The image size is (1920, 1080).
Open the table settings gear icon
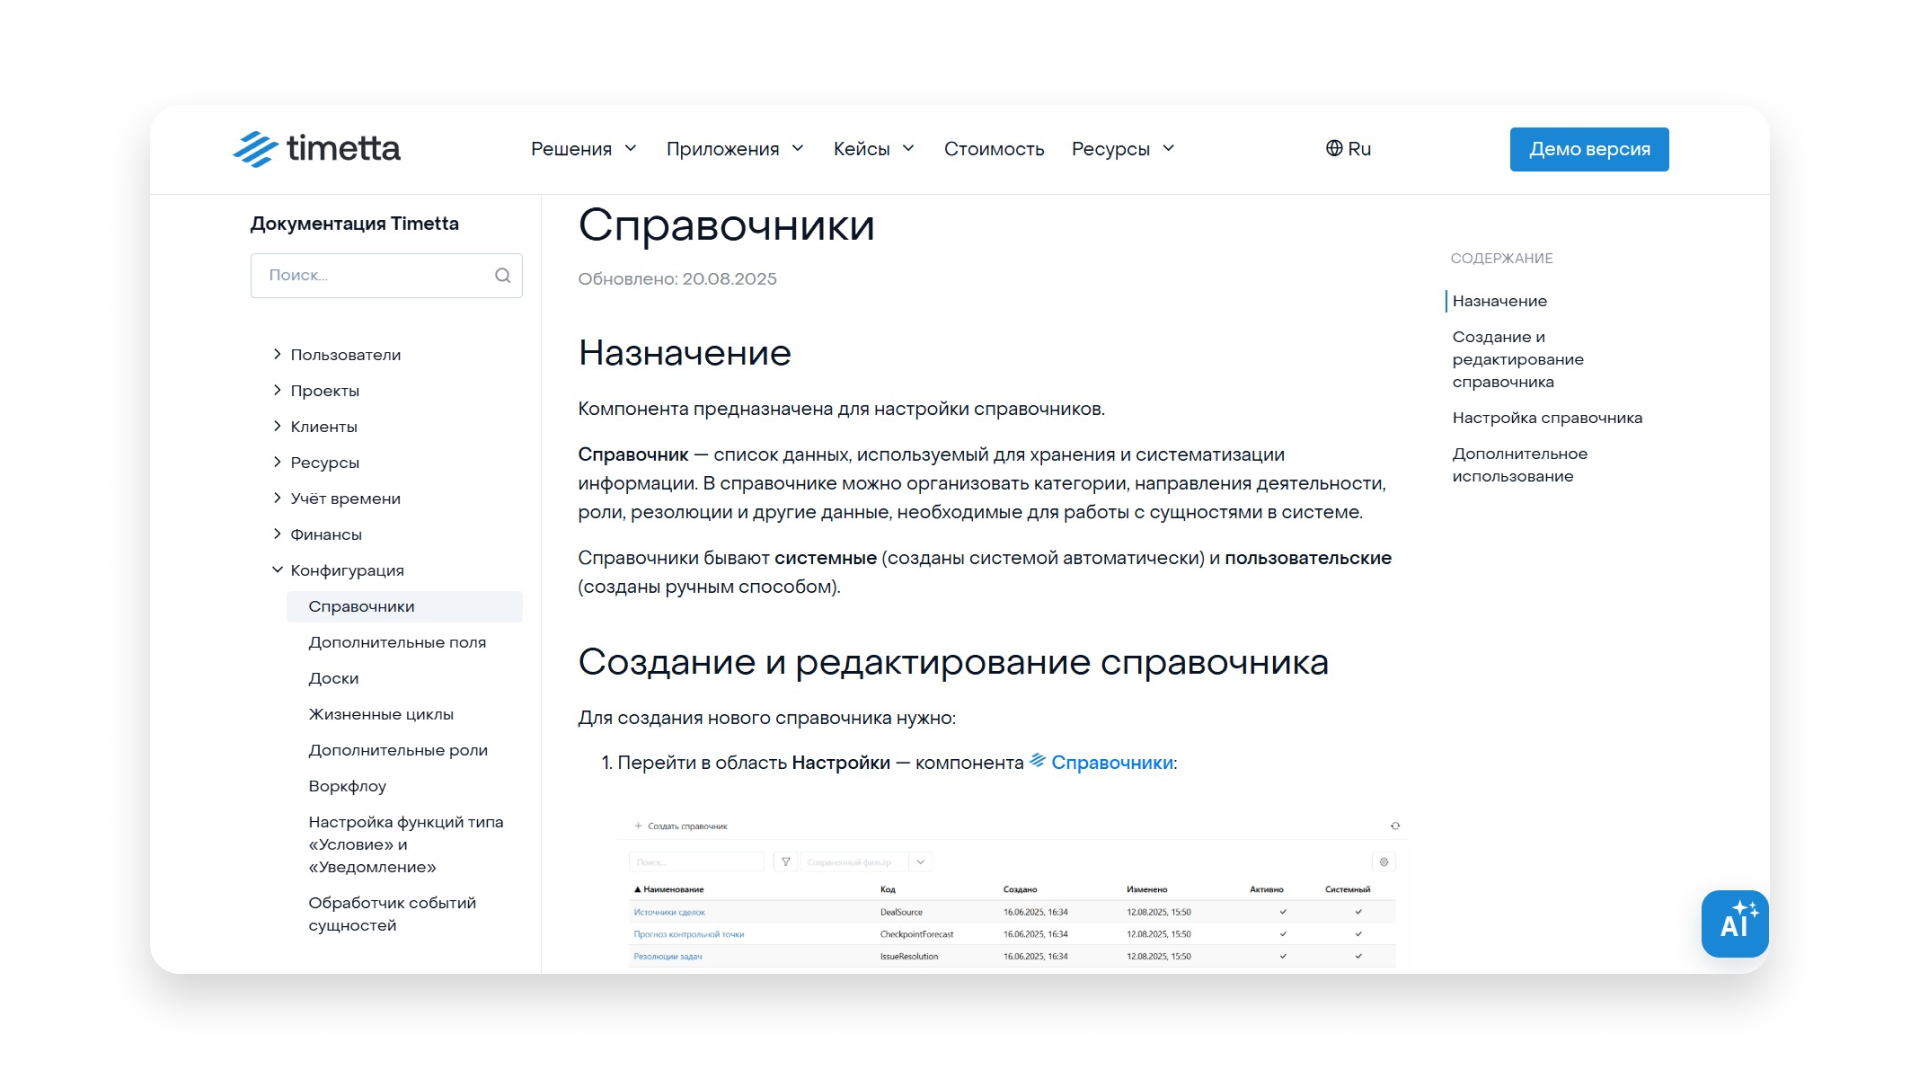[x=1384, y=861]
